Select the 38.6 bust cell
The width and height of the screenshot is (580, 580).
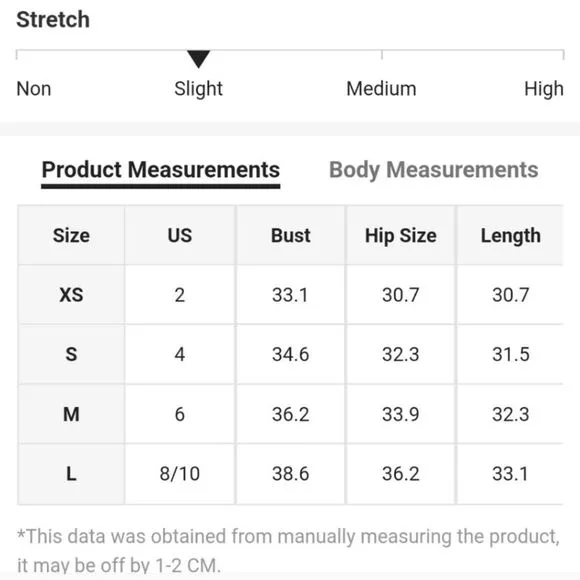click(x=290, y=474)
